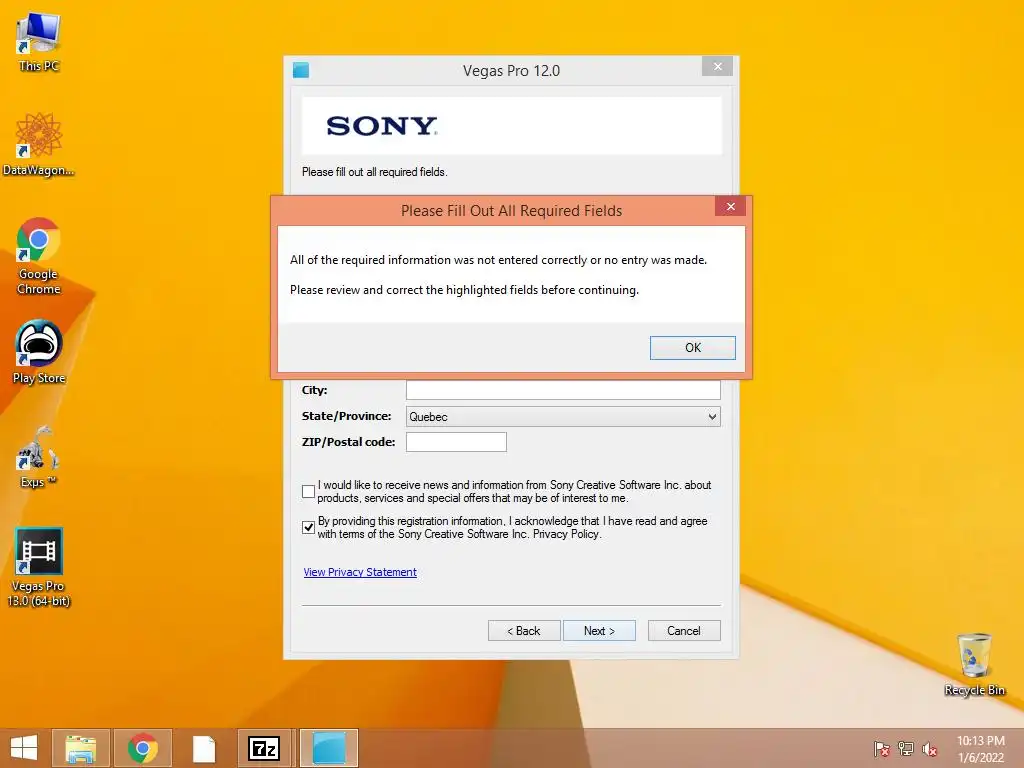Click the Back button
Image resolution: width=1024 pixels, height=768 pixels.
524,631
